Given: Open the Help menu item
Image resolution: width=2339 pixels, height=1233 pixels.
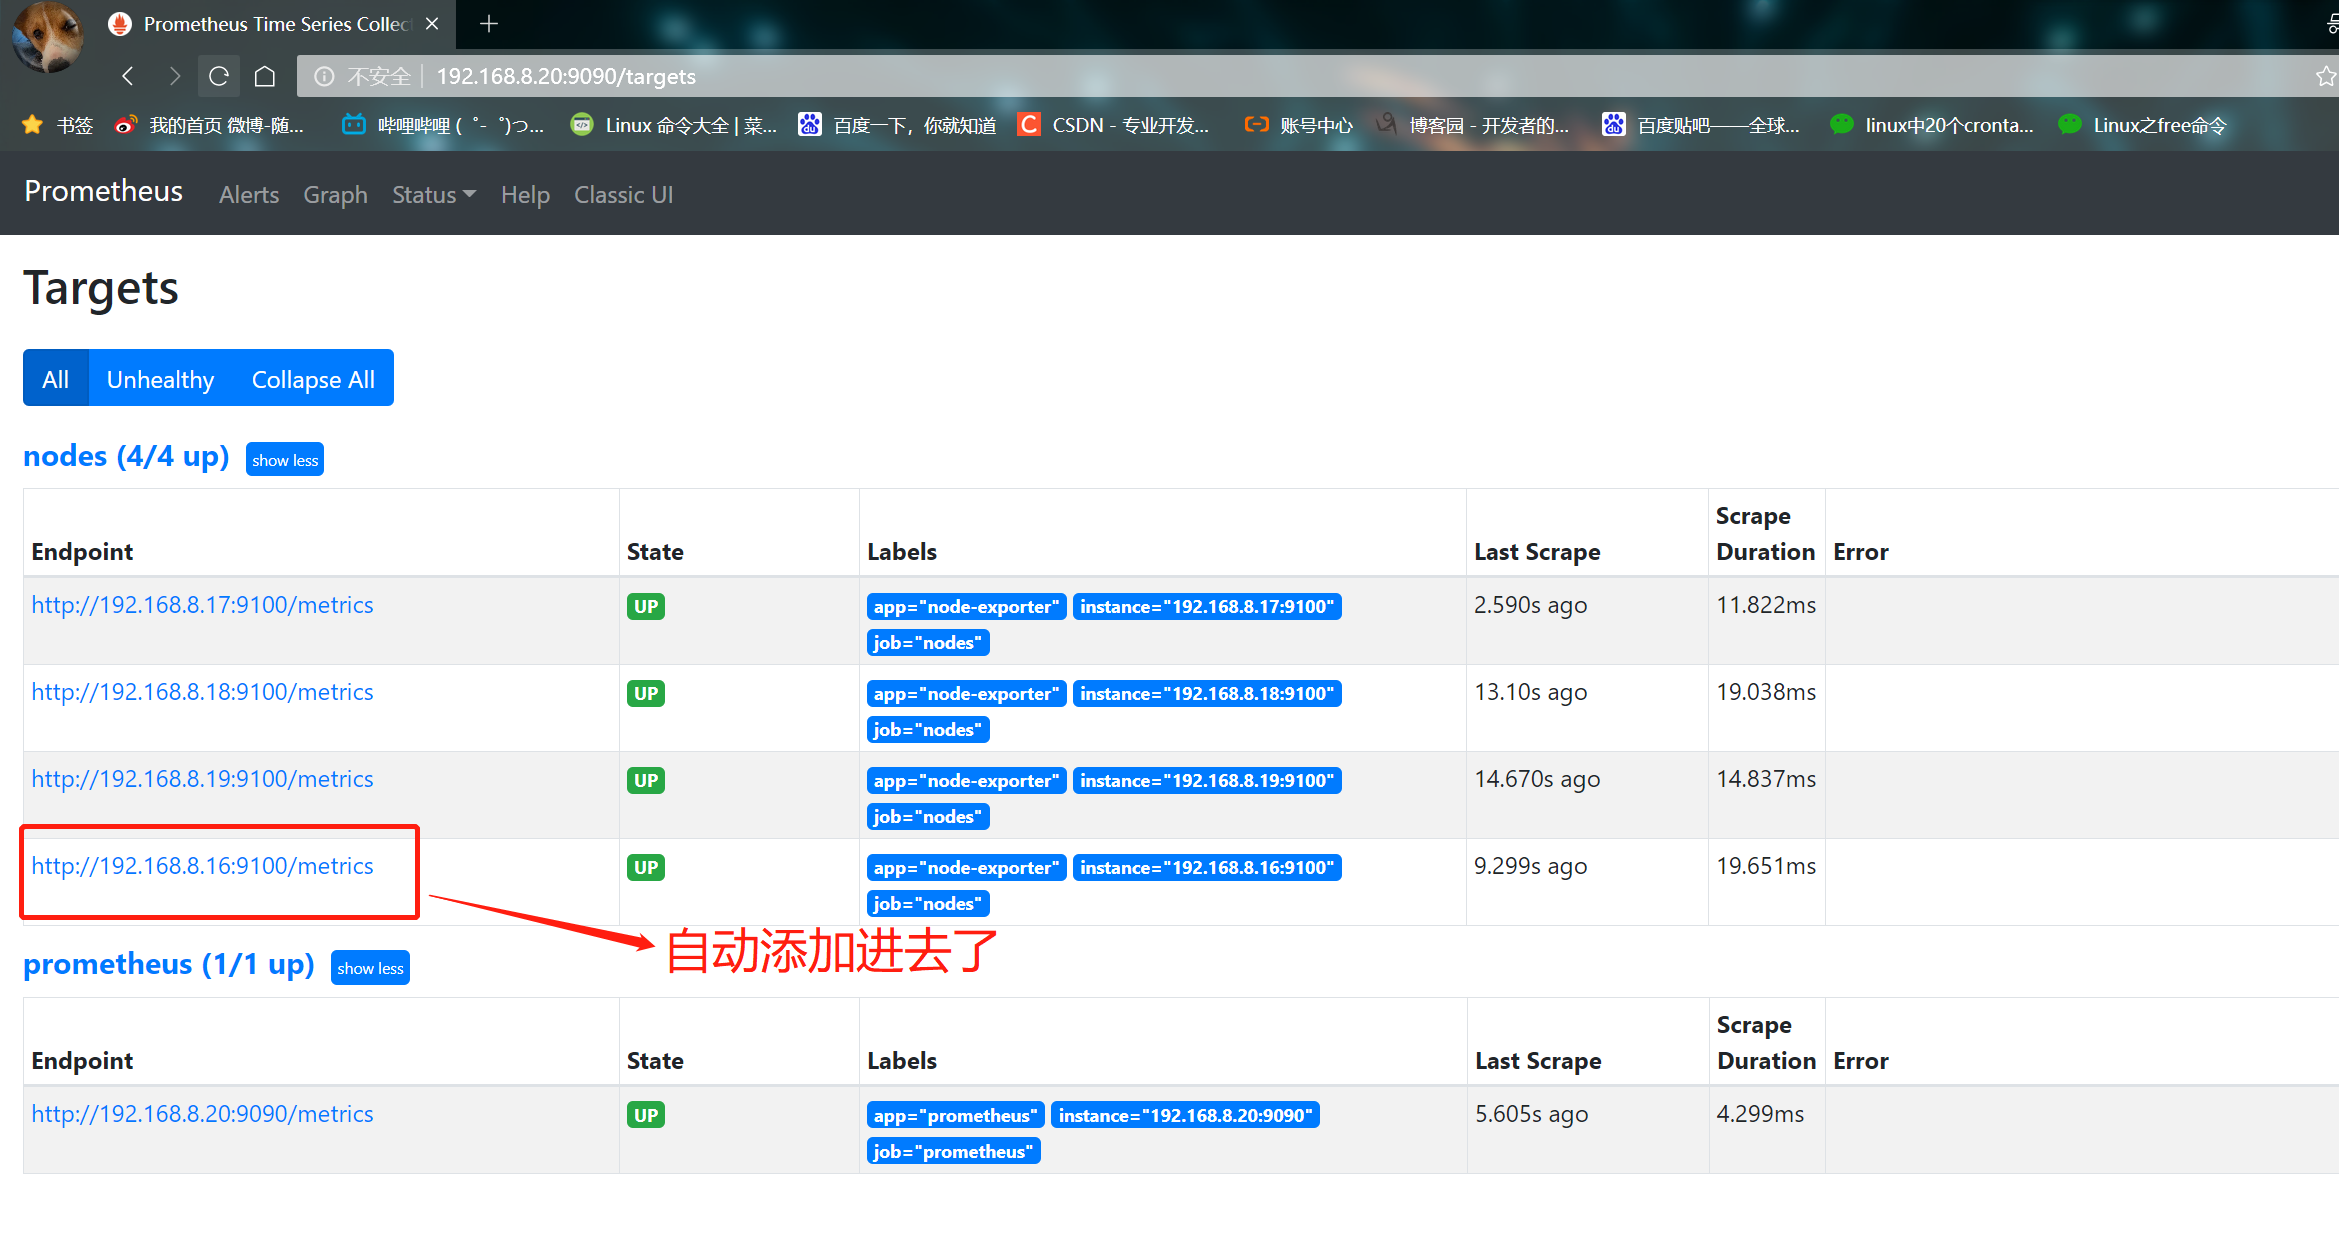Looking at the screenshot, I should tap(525, 194).
